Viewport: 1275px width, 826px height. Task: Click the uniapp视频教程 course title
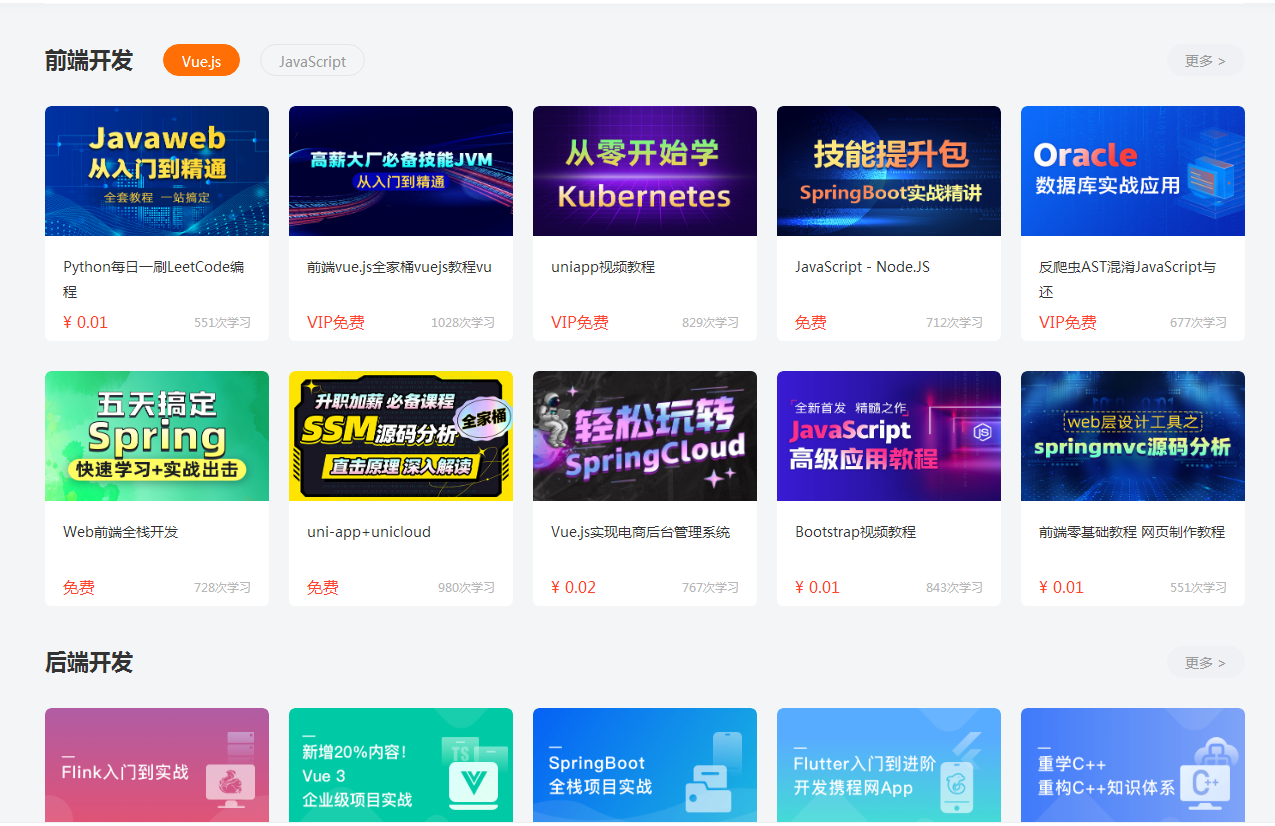coord(603,267)
